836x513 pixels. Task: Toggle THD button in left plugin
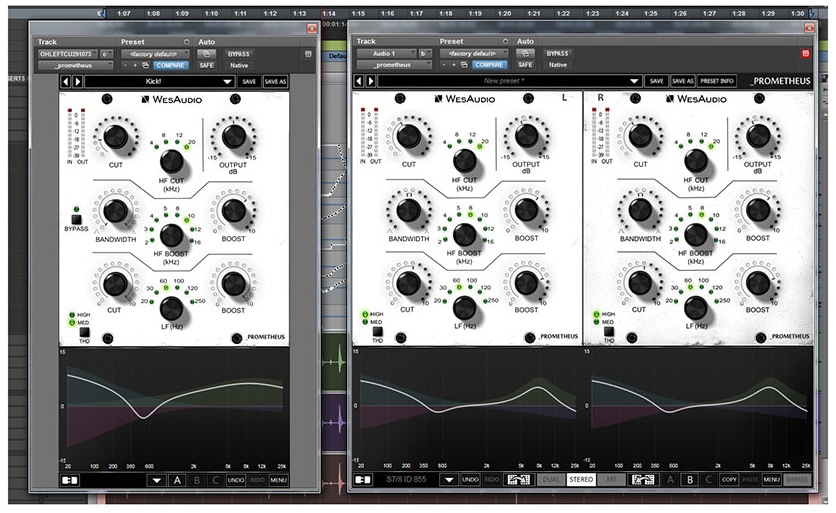[84, 333]
